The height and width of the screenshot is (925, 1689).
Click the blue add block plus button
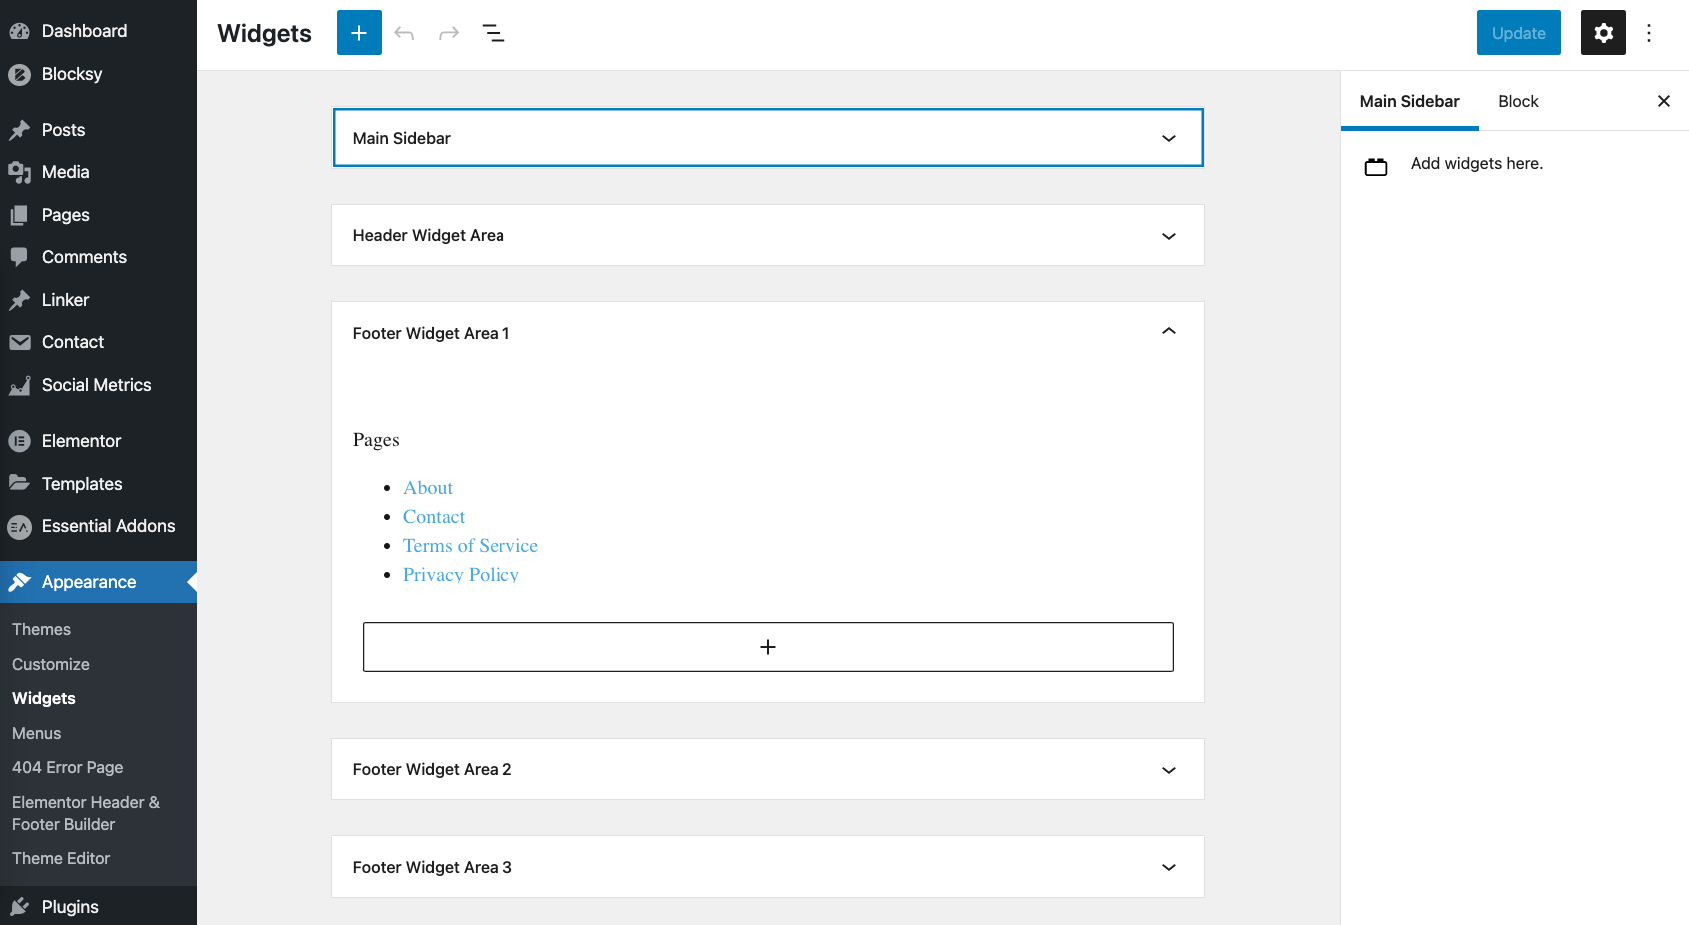point(359,33)
